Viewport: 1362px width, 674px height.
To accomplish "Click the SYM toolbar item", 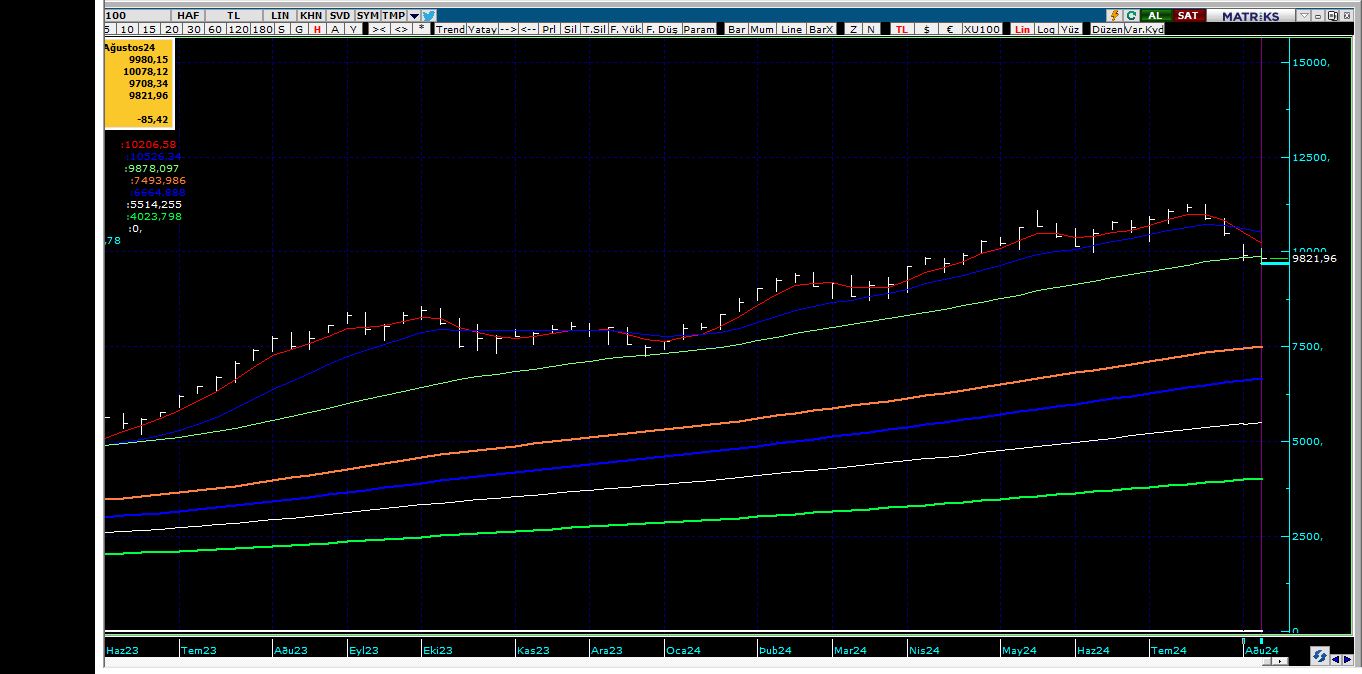I will (368, 16).
